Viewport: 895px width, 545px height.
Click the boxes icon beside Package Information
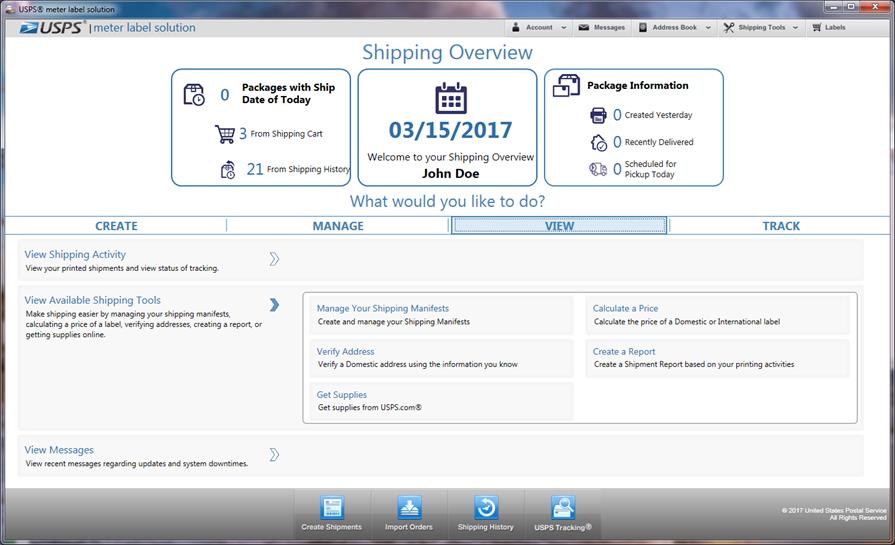coord(566,86)
